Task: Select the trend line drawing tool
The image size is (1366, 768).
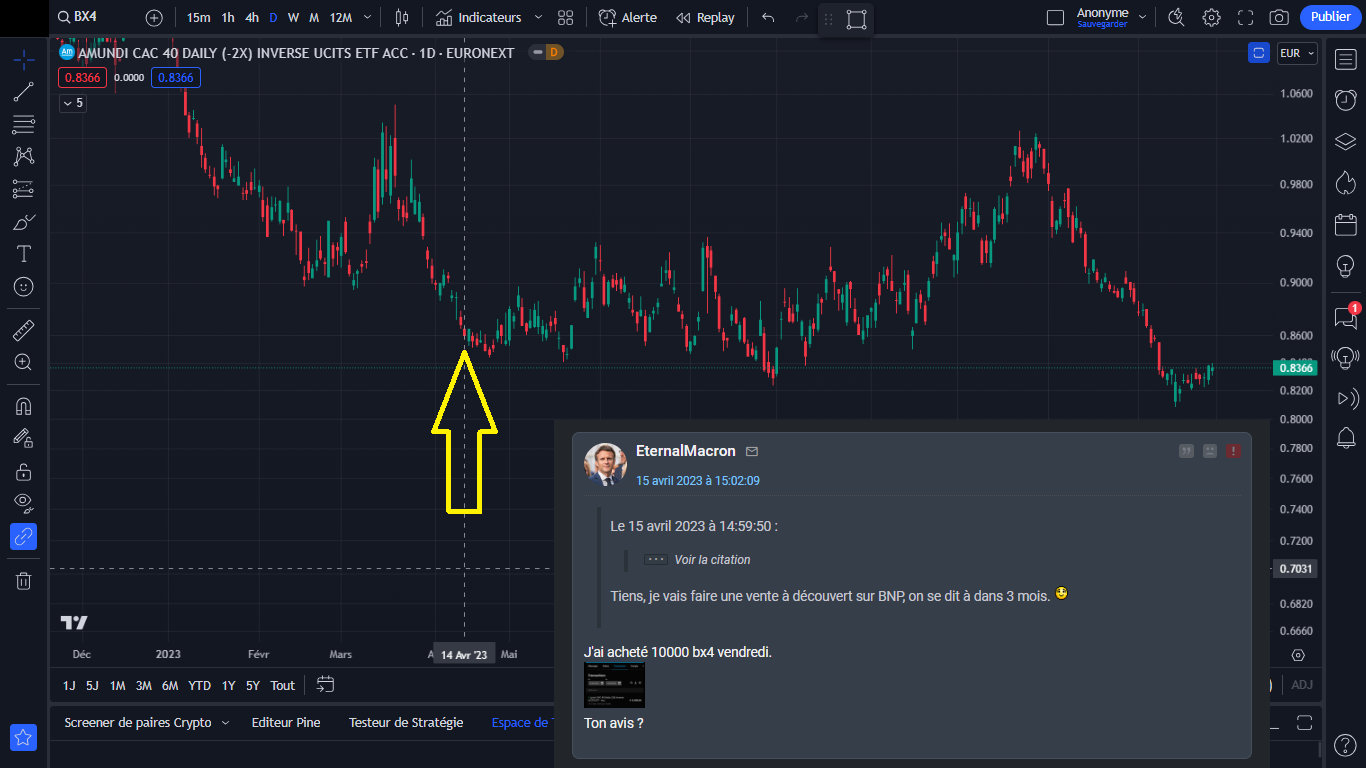Action: (x=24, y=92)
